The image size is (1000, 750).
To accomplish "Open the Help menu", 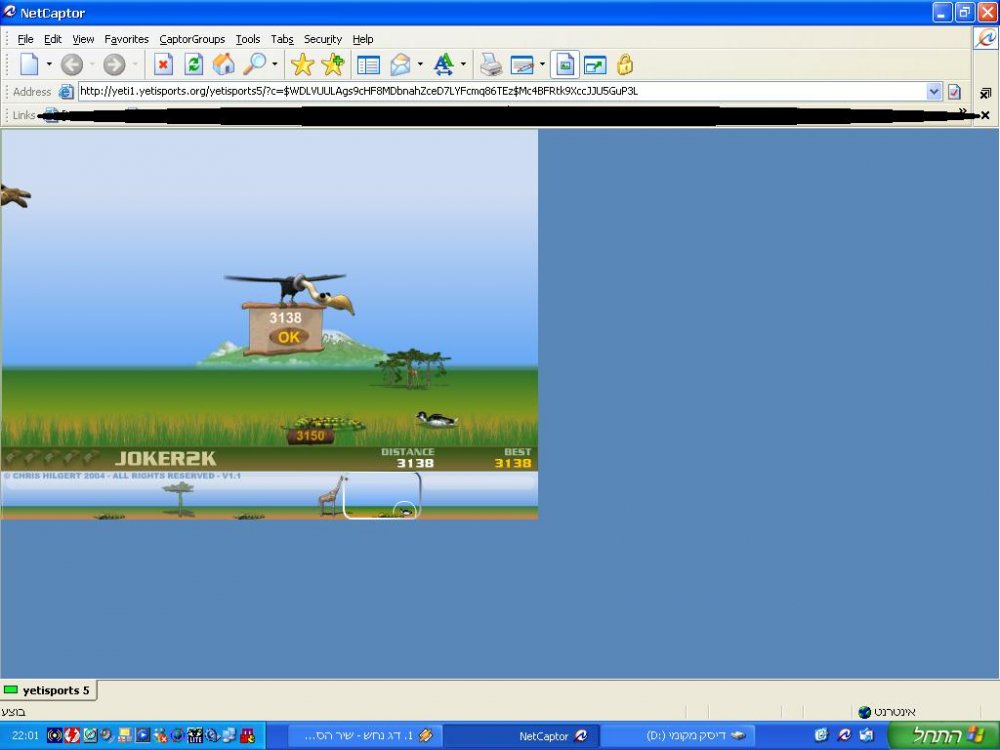I will 363,40.
